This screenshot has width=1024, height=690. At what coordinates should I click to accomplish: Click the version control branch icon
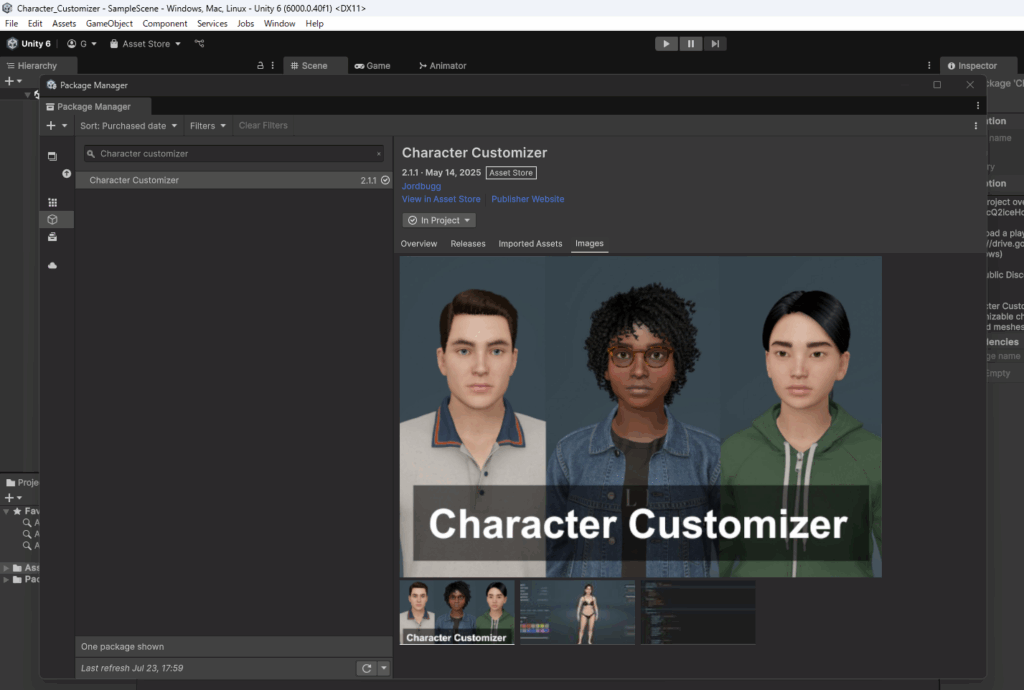199,44
